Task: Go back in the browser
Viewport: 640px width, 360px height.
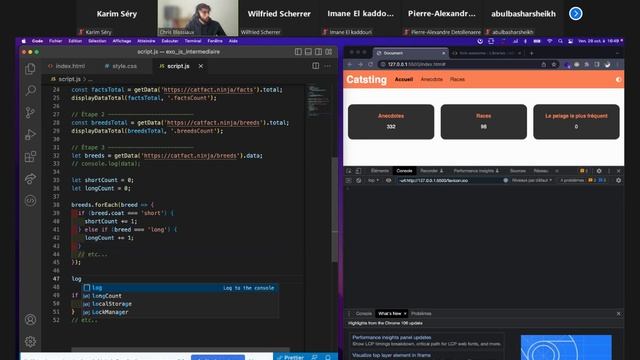Action: click(350, 64)
